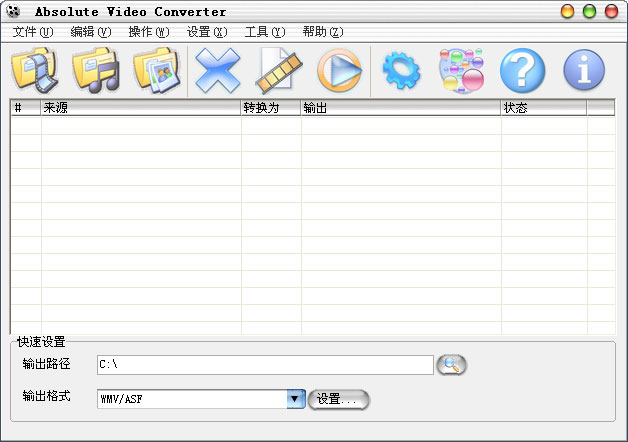This screenshot has width=628, height=442.
Task: Click the 状态 column header
Action: pyautogui.click(x=544, y=108)
